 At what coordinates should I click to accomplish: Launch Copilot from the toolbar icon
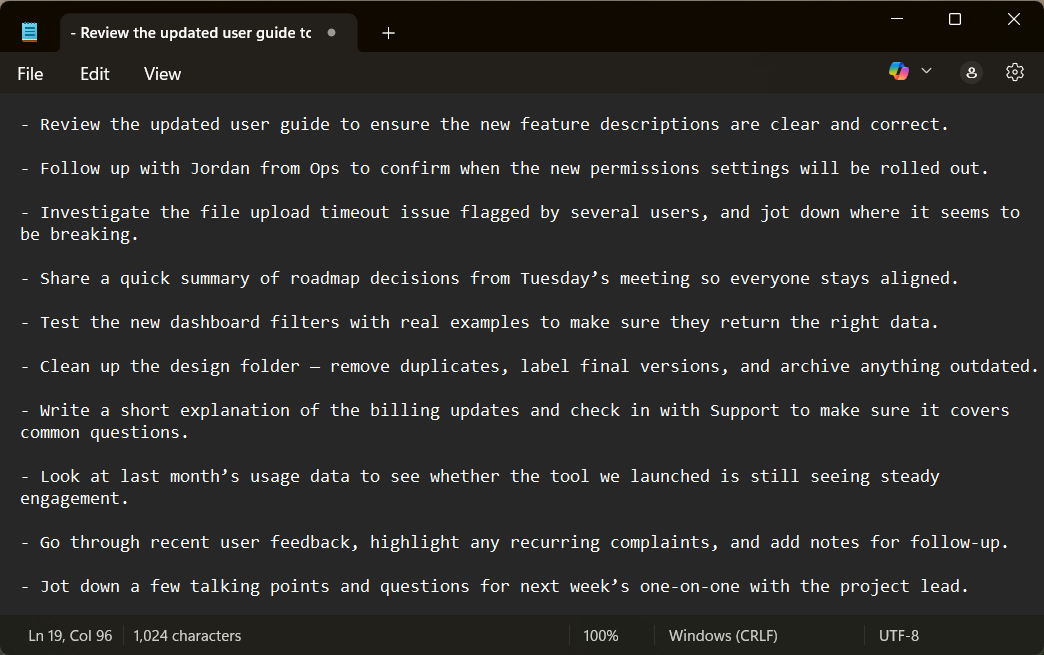897,70
